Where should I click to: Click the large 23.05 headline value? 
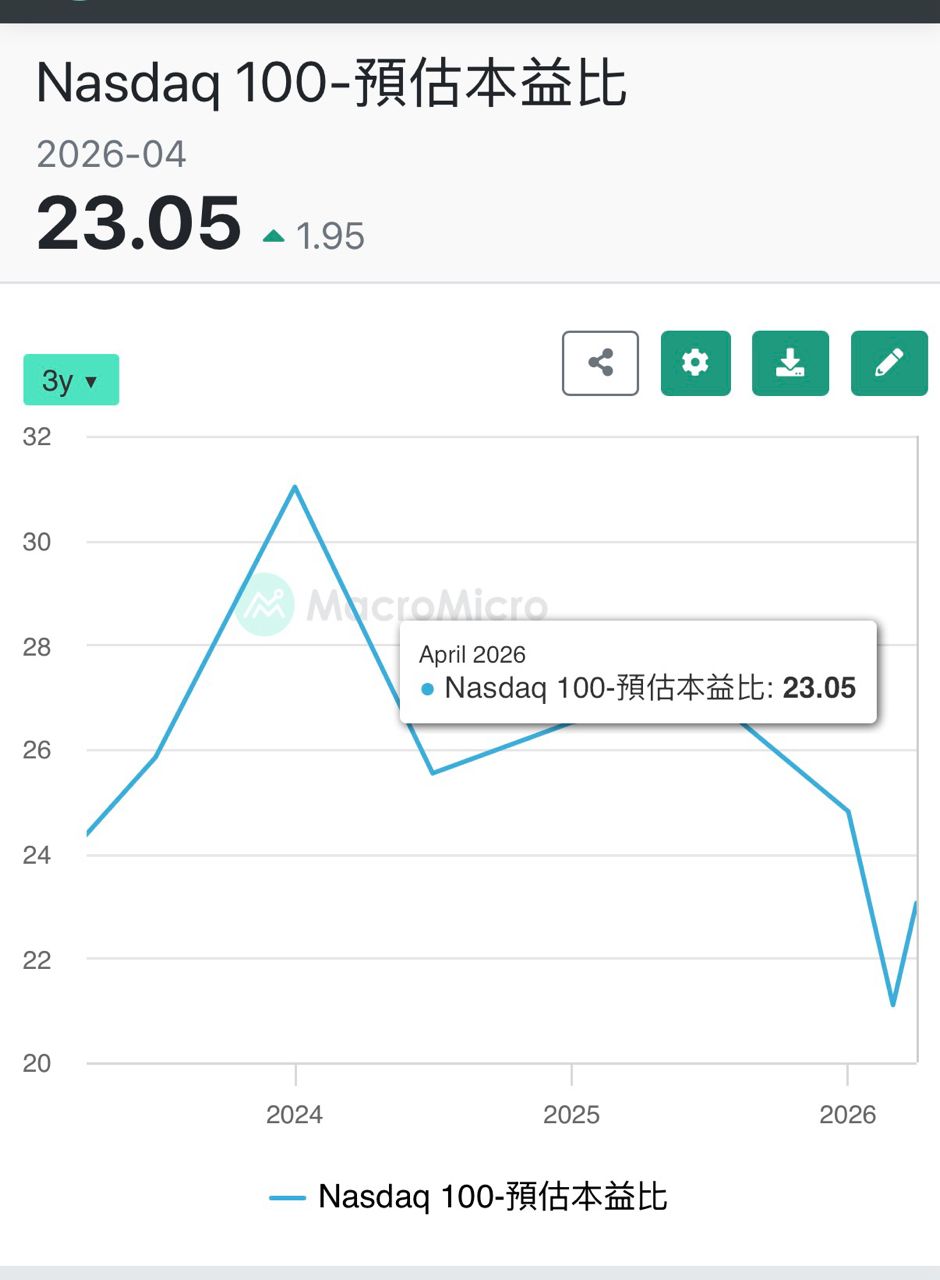click(x=139, y=223)
